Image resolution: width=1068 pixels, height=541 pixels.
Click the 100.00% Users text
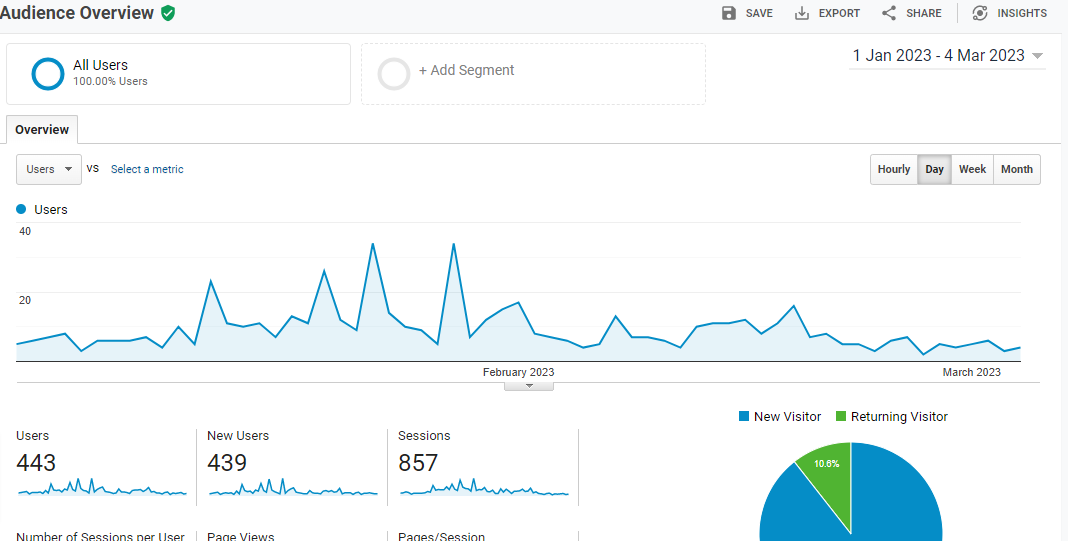(x=110, y=81)
